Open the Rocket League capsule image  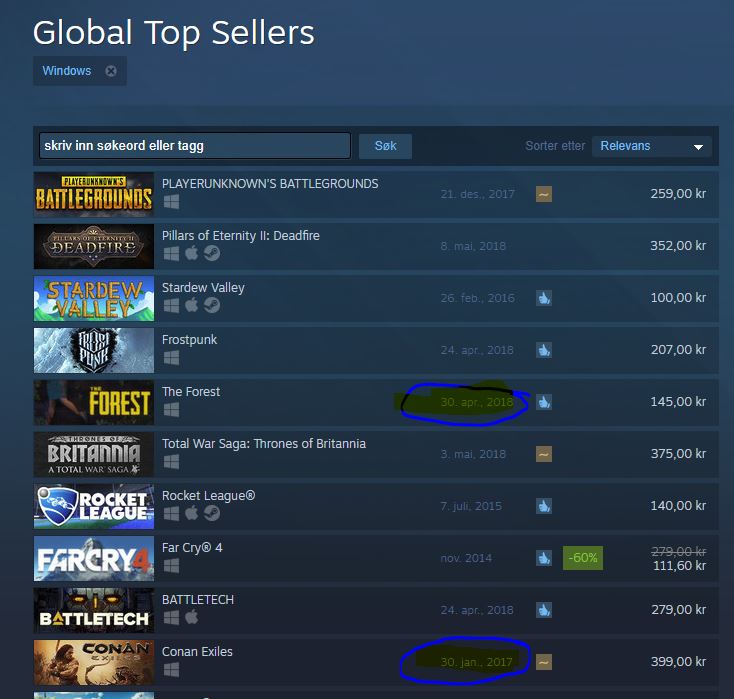(x=94, y=506)
